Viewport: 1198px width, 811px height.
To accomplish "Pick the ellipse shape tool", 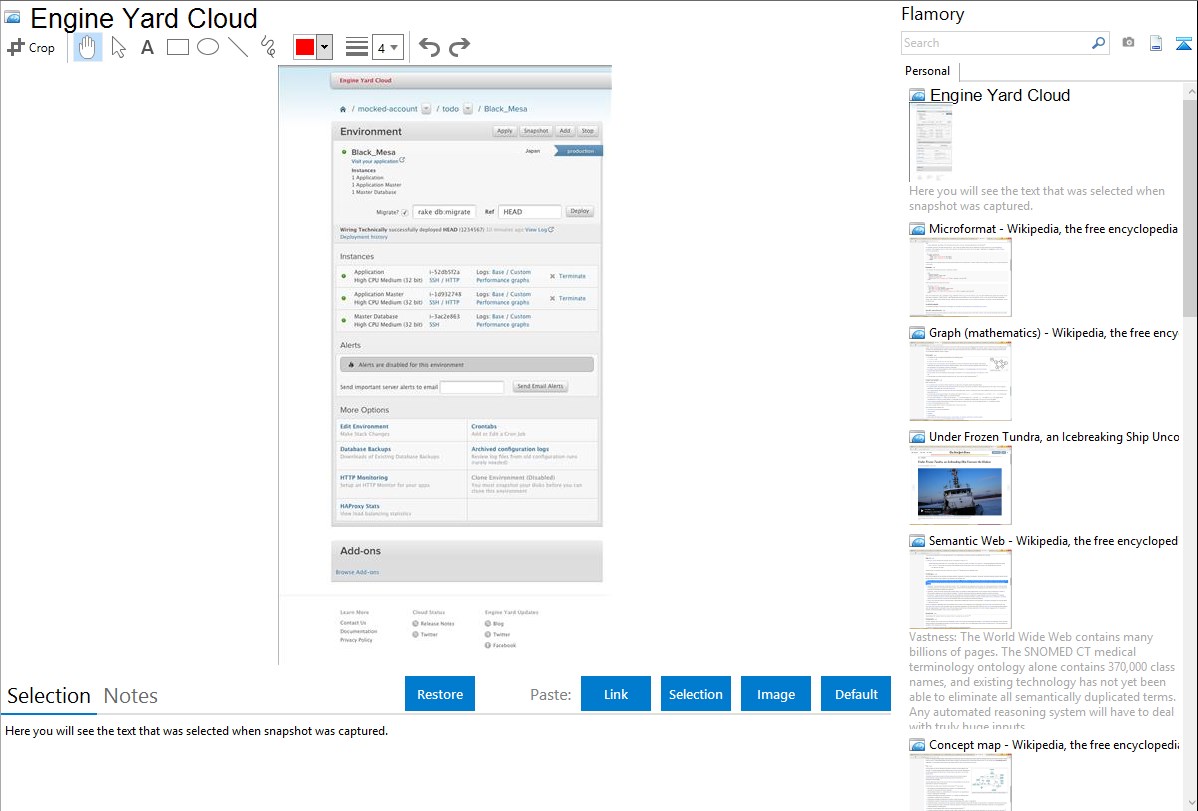I will pos(208,47).
